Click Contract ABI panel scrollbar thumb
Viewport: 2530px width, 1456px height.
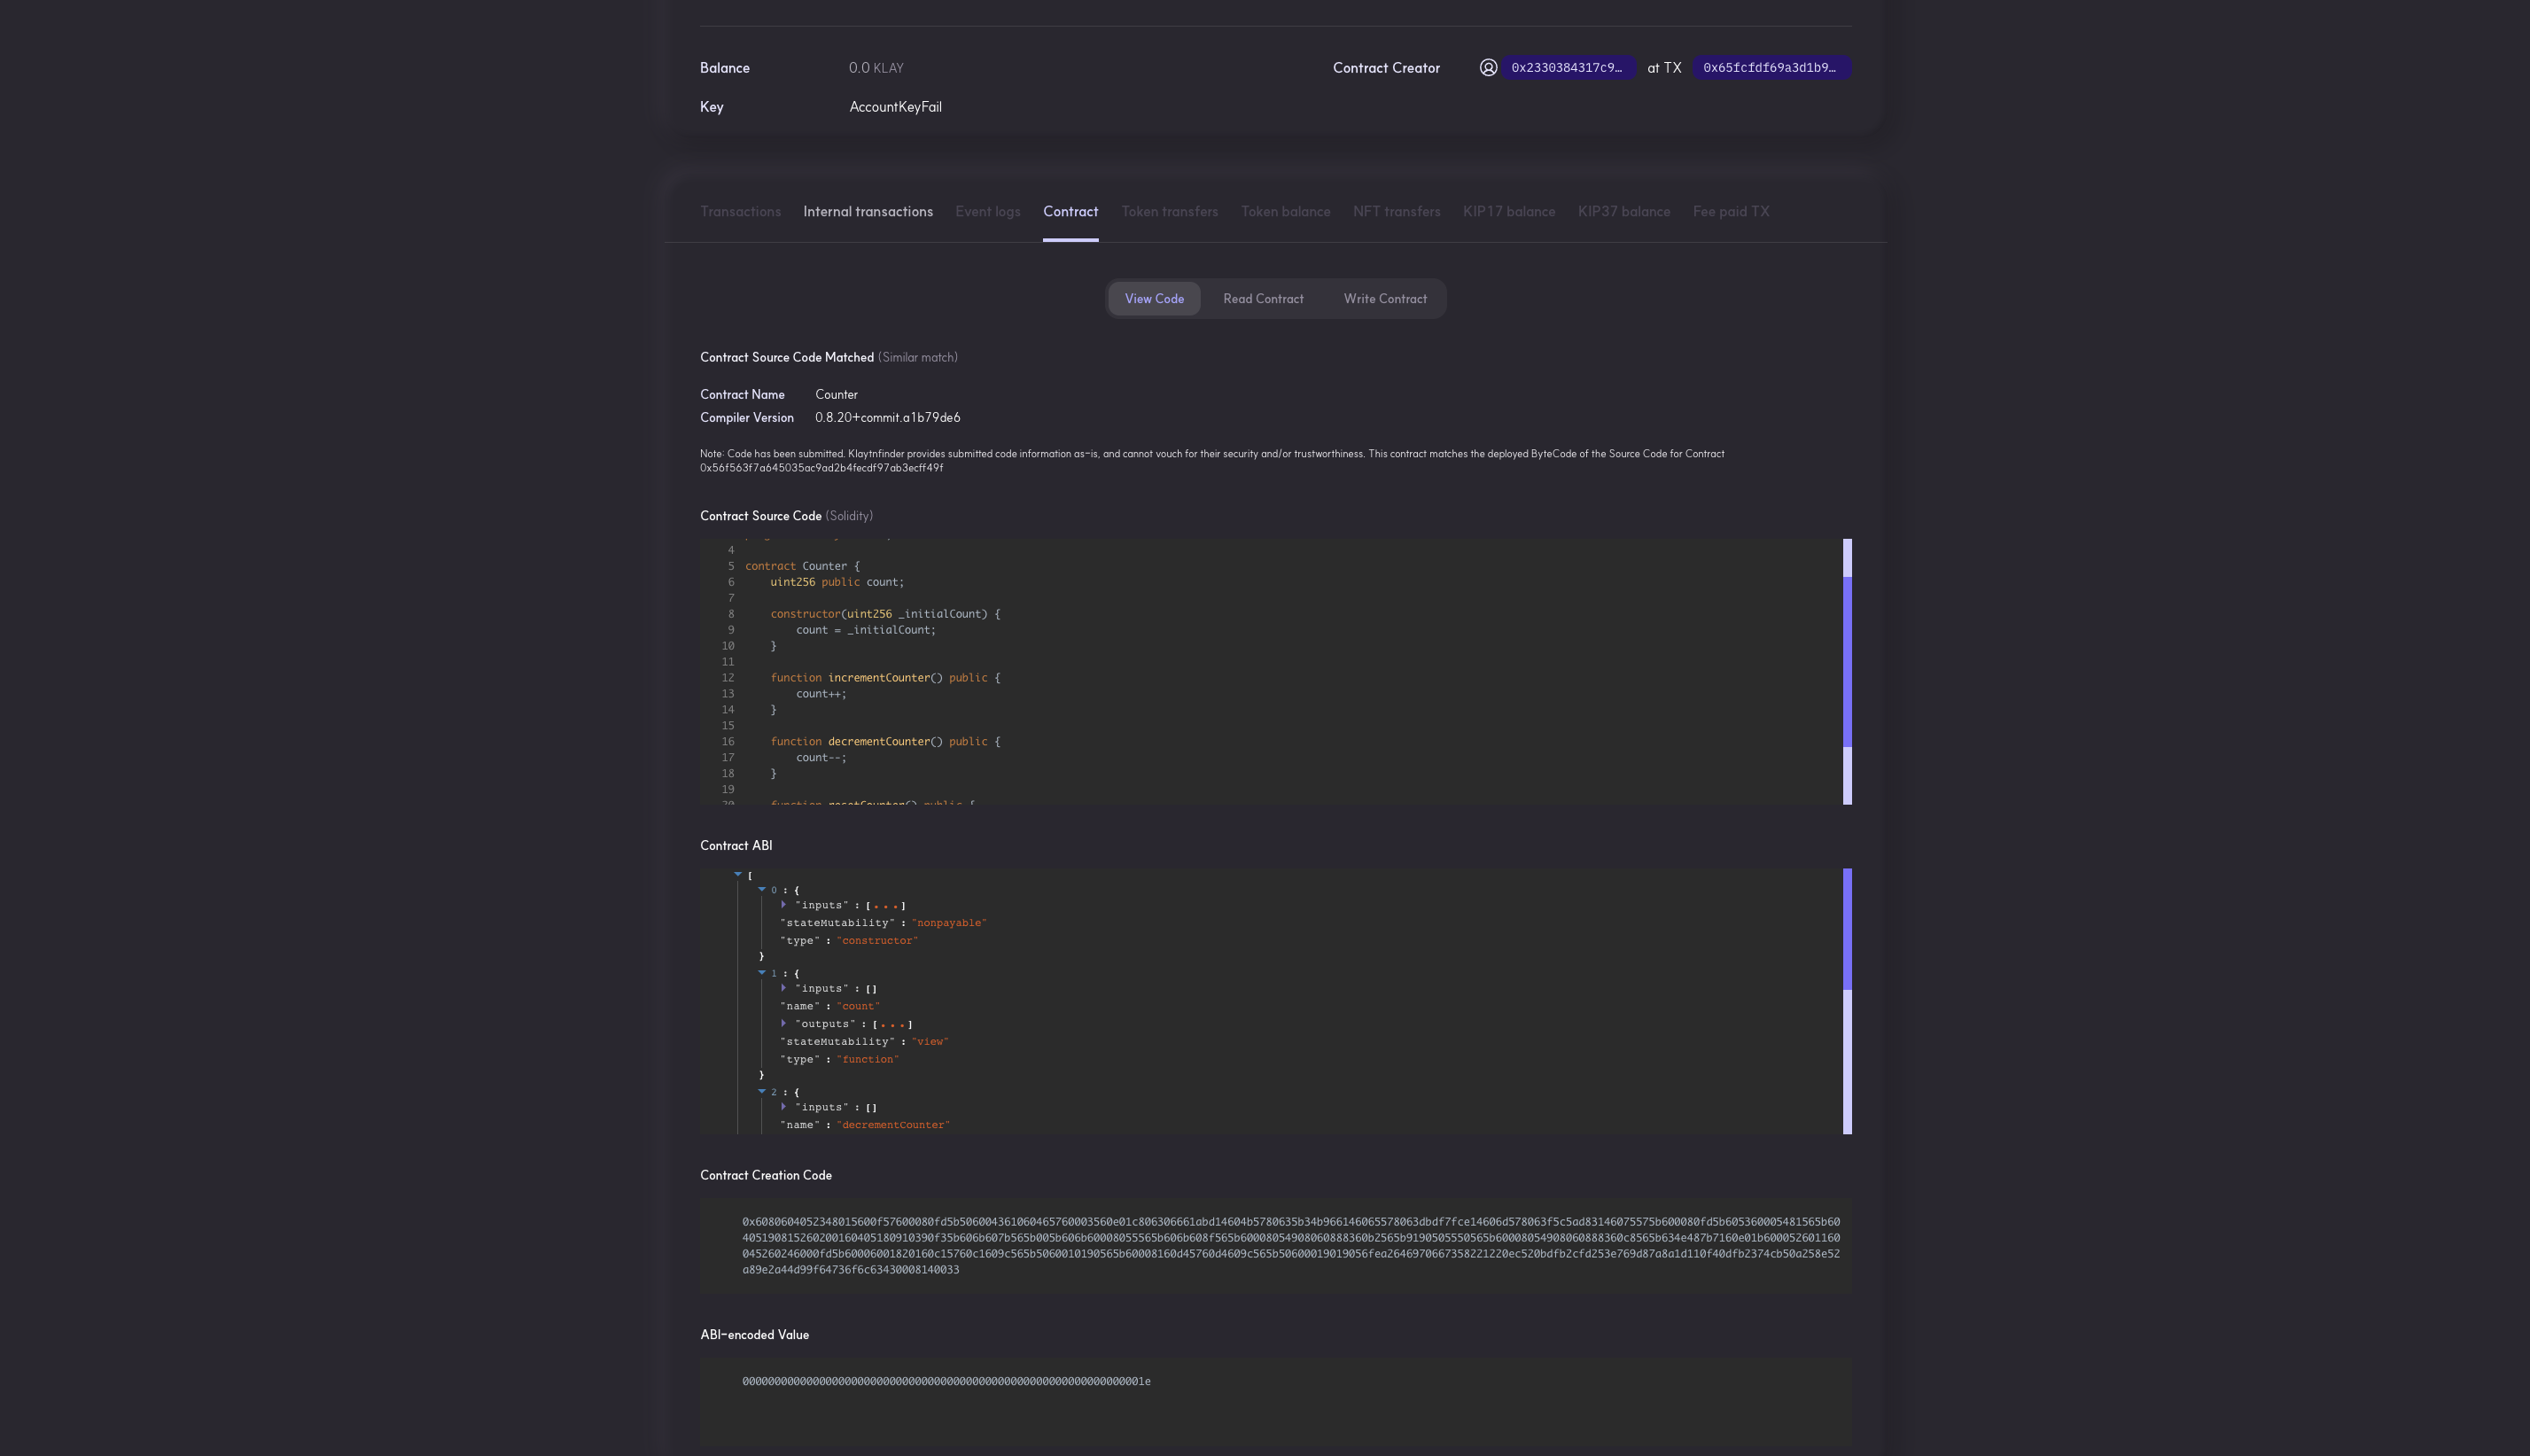[x=1847, y=929]
